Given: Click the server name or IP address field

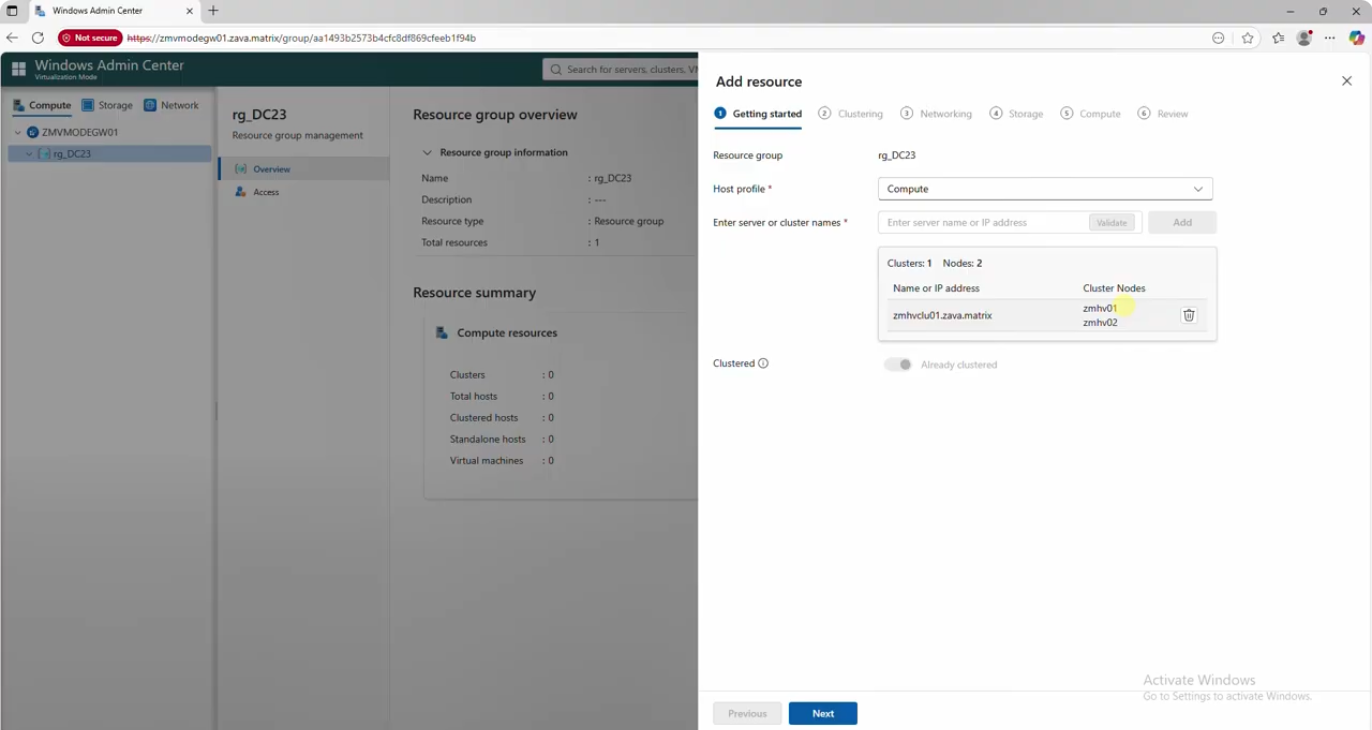Looking at the screenshot, I should point(975,222).
